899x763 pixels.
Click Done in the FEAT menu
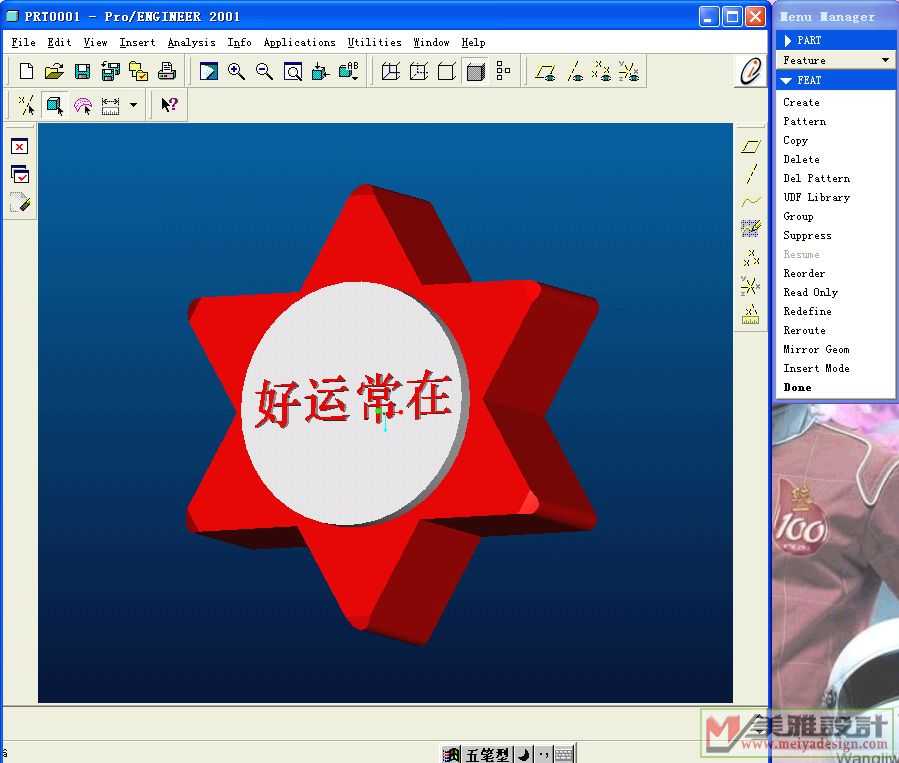pyautogui.click(x=797, y=387)
